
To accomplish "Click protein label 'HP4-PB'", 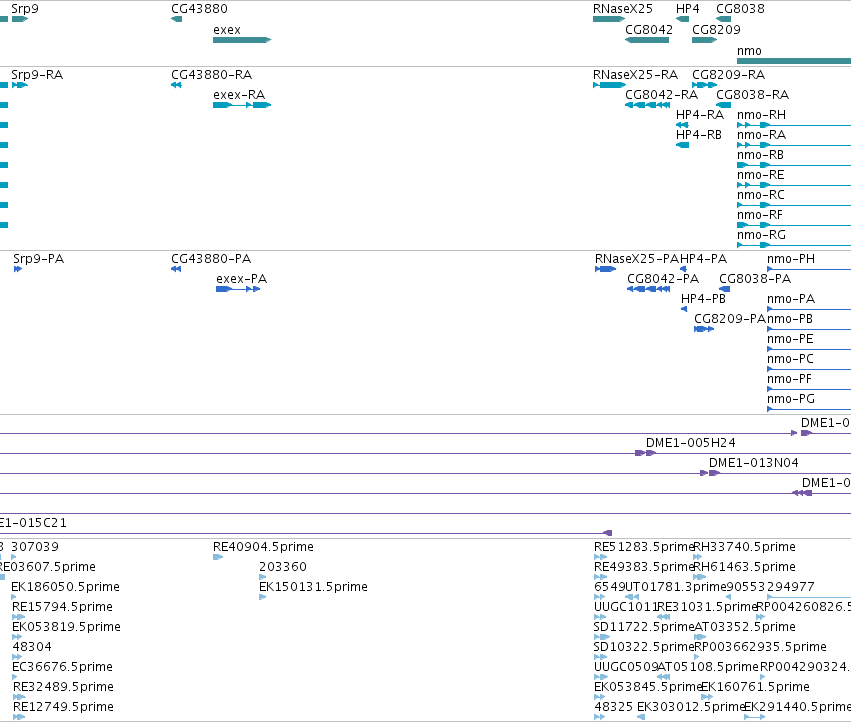I will coord(703,299).
